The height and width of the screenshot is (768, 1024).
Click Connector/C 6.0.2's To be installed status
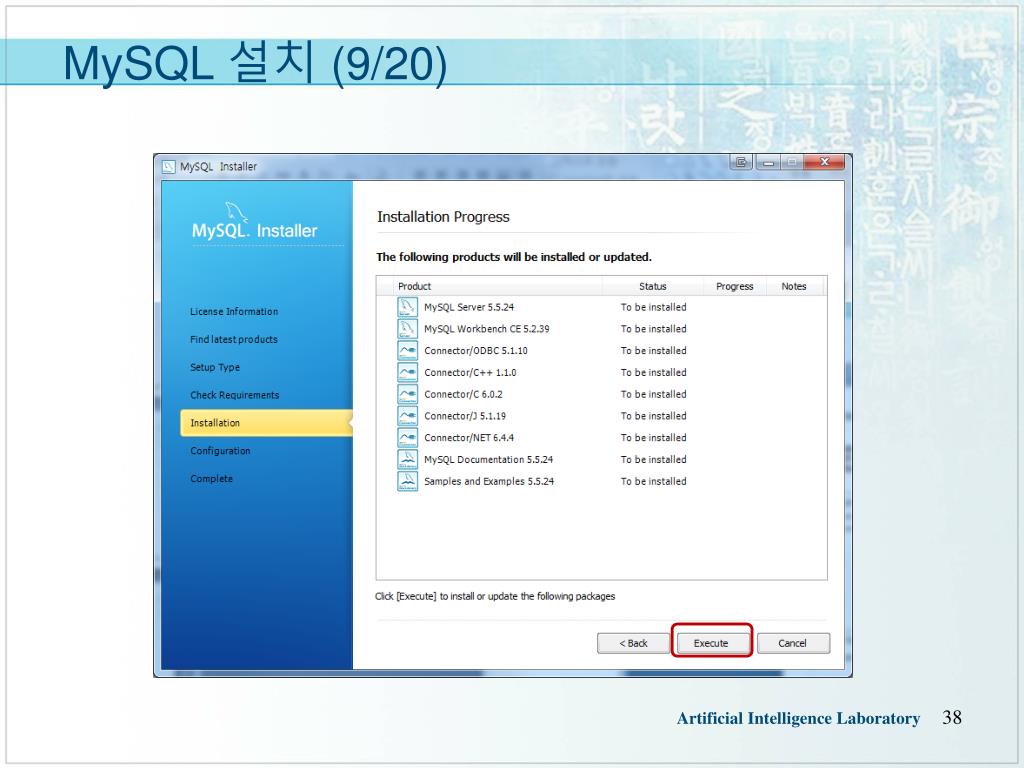(x=654, y=394)
